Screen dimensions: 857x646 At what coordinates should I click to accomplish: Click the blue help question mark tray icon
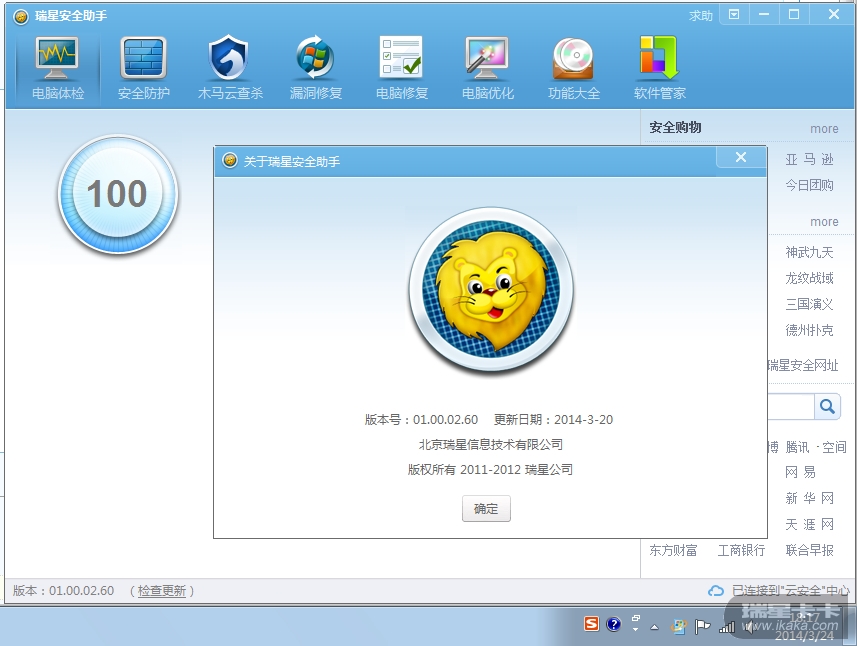coord(614,624)
